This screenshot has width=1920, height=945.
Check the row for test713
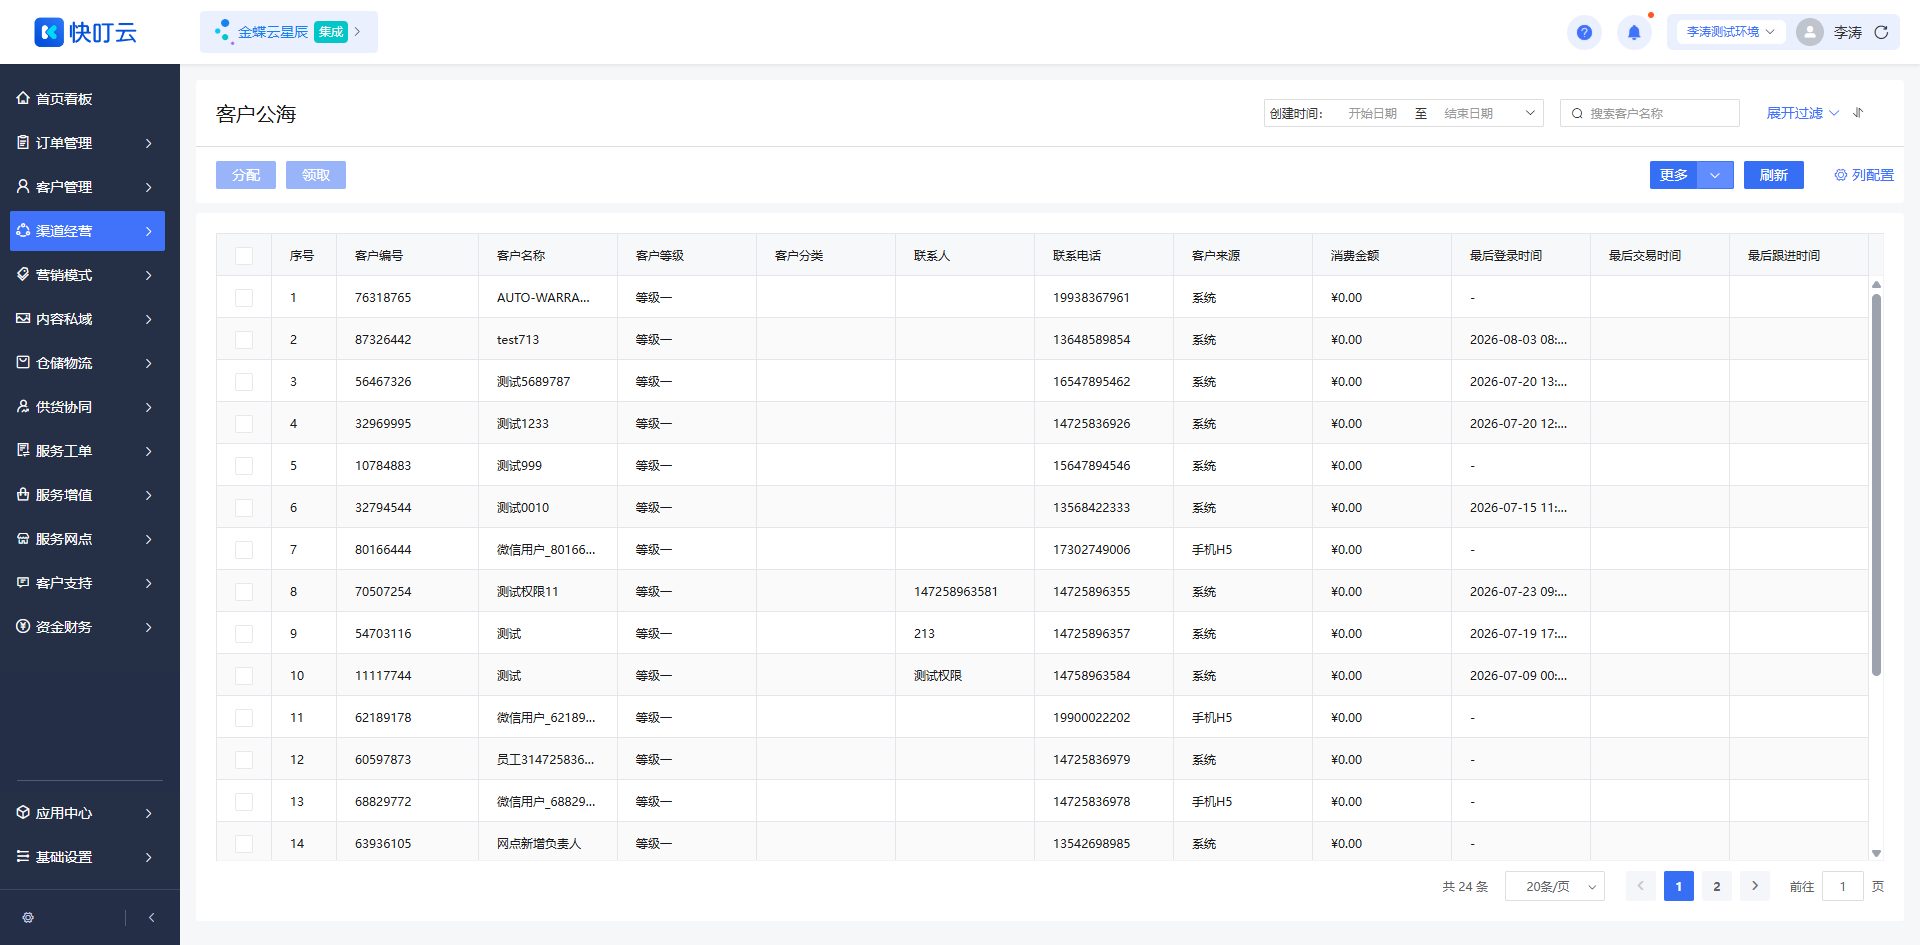tap(244, 340)
